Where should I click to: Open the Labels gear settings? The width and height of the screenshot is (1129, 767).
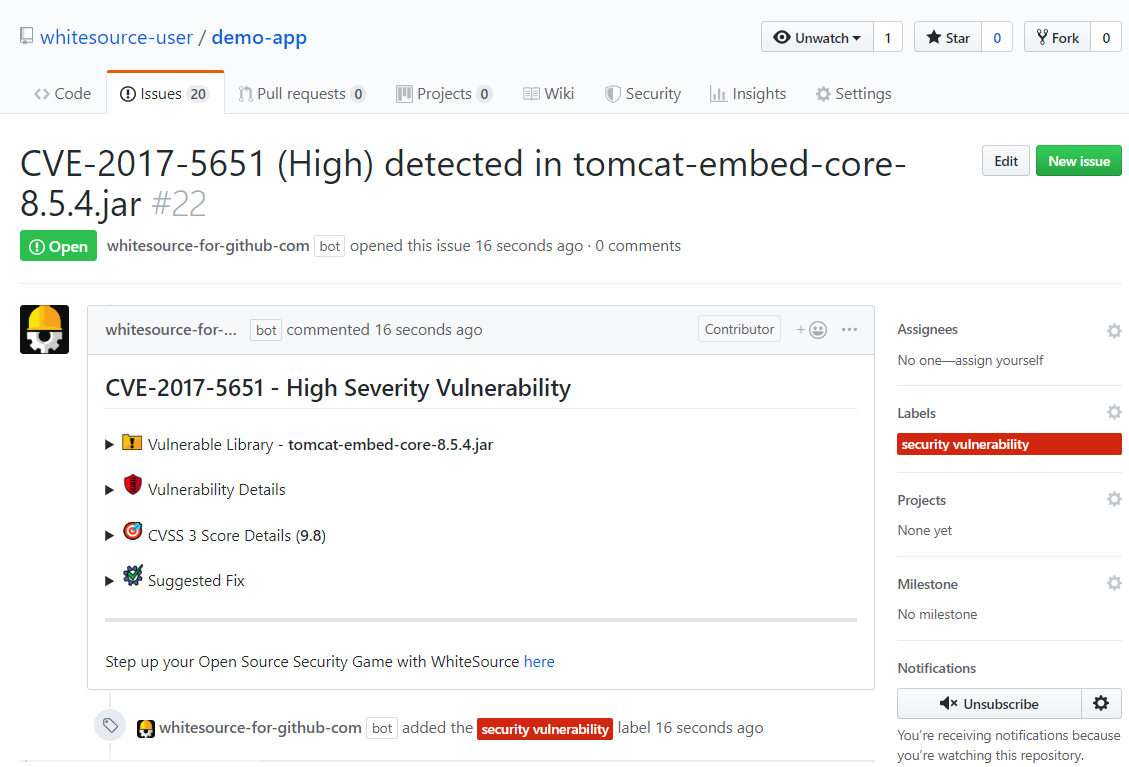(1114, 412)
